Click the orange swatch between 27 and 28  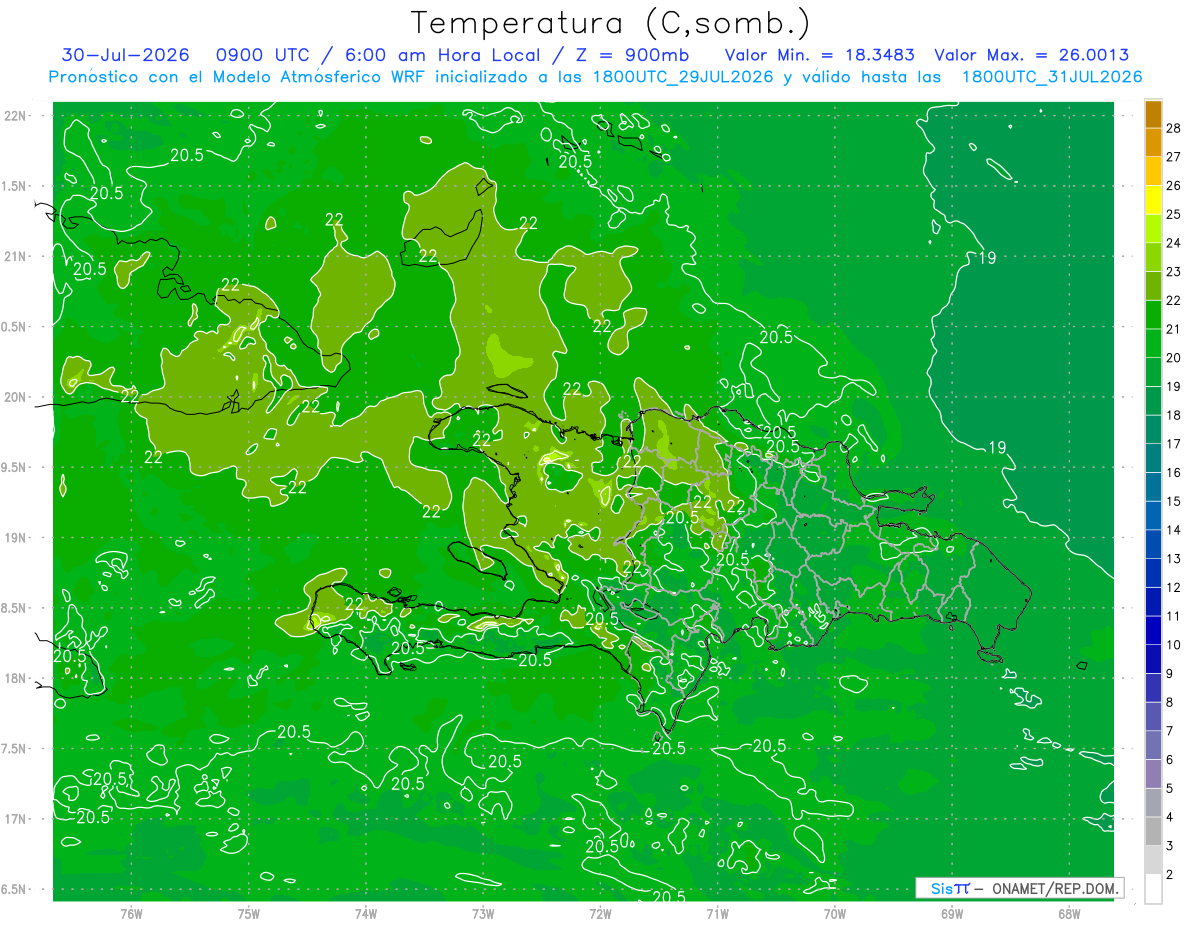click(1153, 142)
